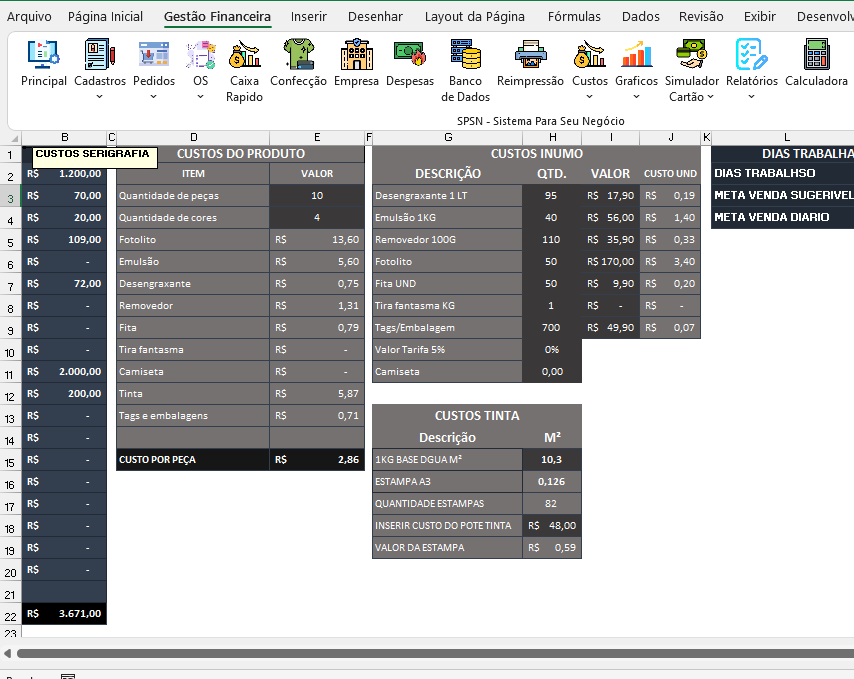Launch the Calculadora icon
This screenshot has height=679, width=854.
[816, 54]
